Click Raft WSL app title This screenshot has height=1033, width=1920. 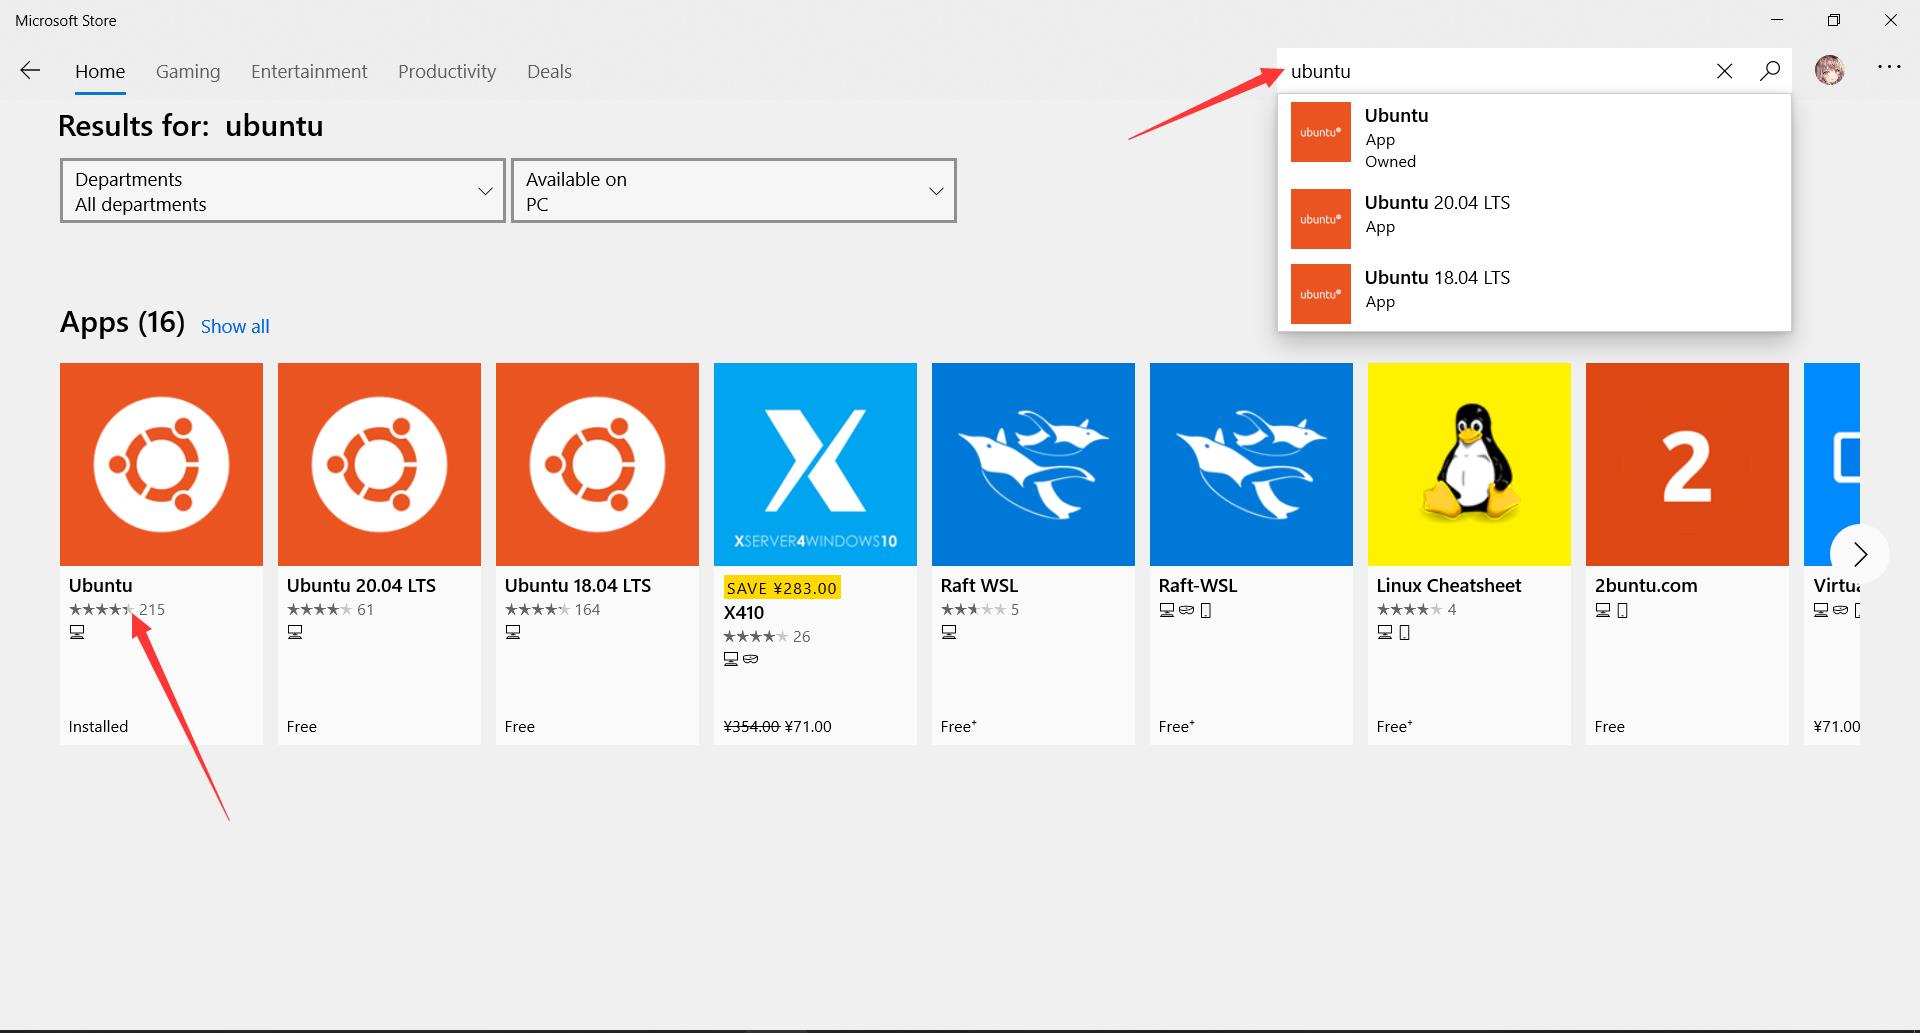pyautogui.click(x=979, y=585)
